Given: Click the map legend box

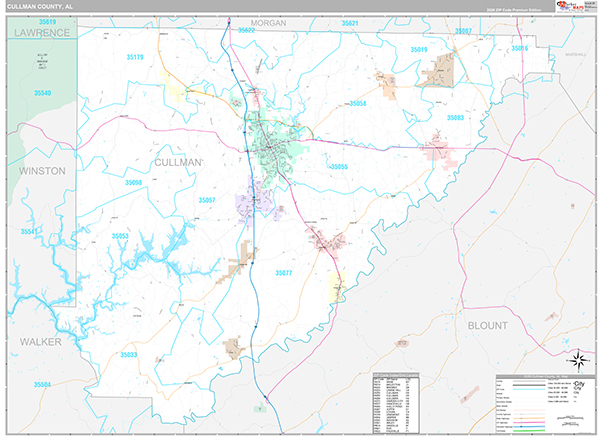Looking at the screenshot, I should point(545,404).
